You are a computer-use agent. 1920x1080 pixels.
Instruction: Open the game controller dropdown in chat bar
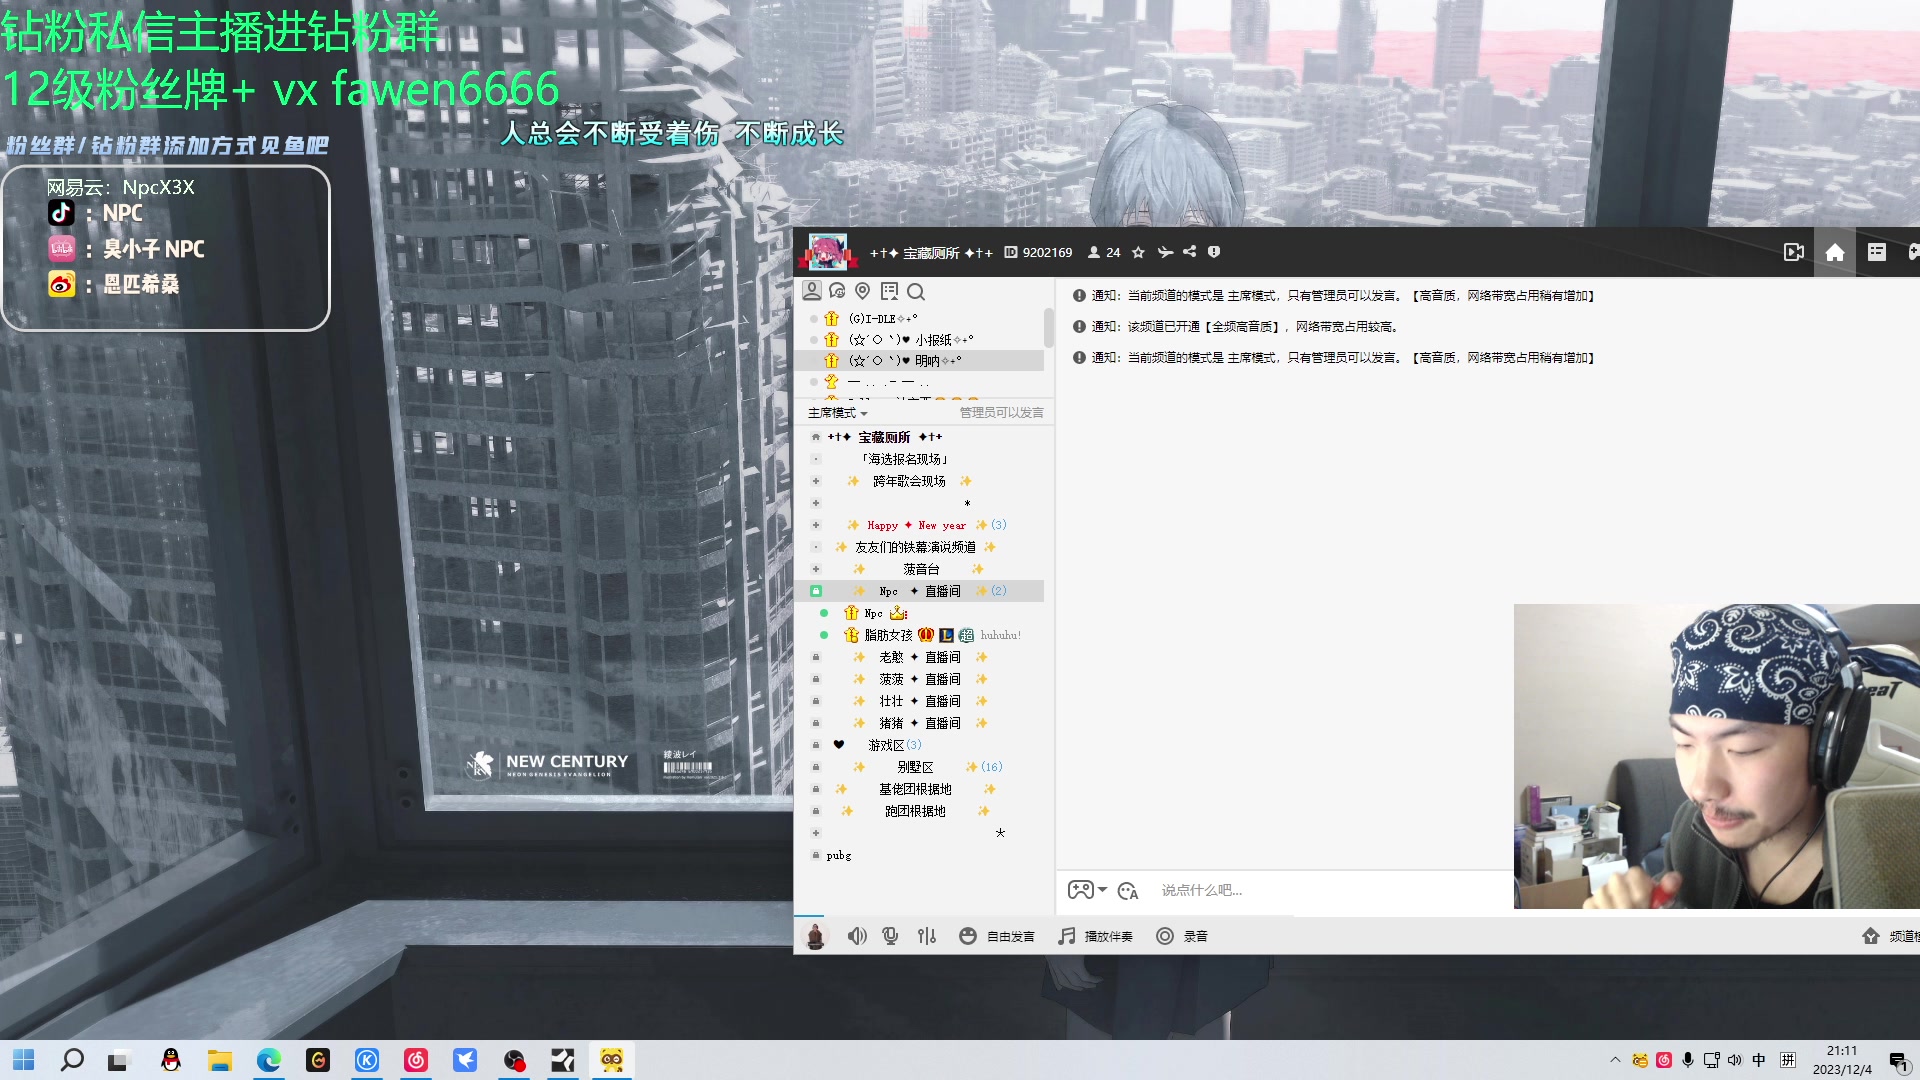click(1087, 890)
